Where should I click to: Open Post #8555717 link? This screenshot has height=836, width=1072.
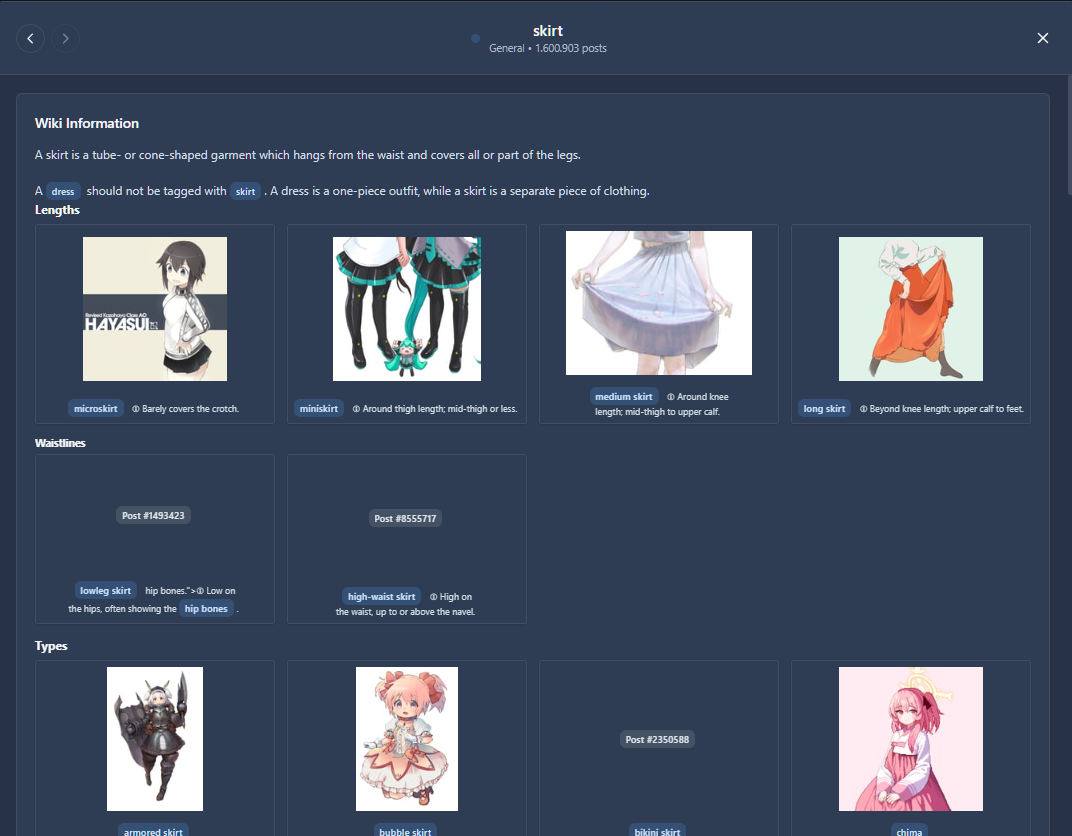click(405, 518)
